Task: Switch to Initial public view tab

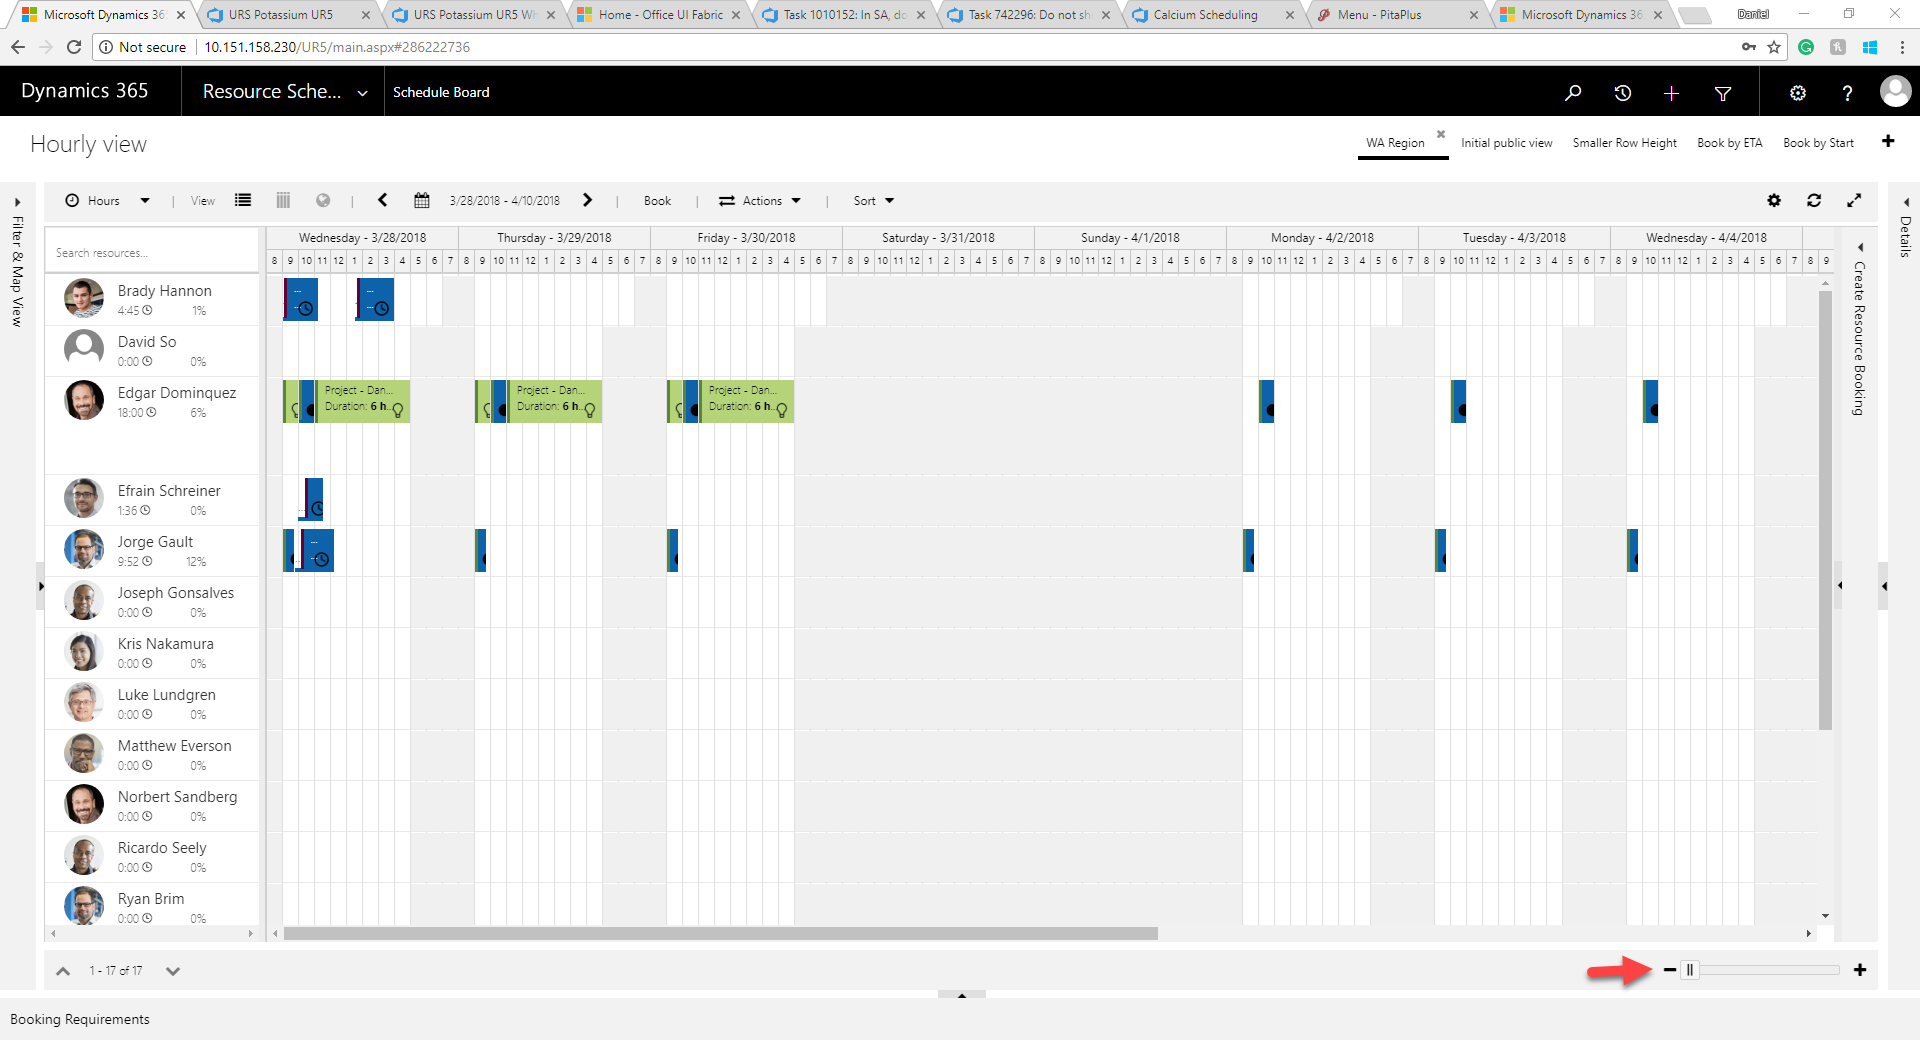Action: (1506, 143)
